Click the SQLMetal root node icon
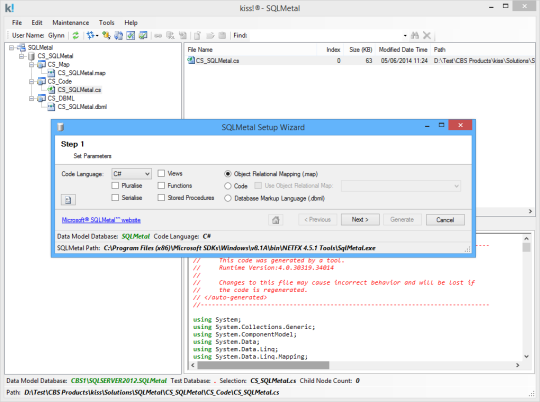This screenshot has width=540, height=402. click(21, 47)
